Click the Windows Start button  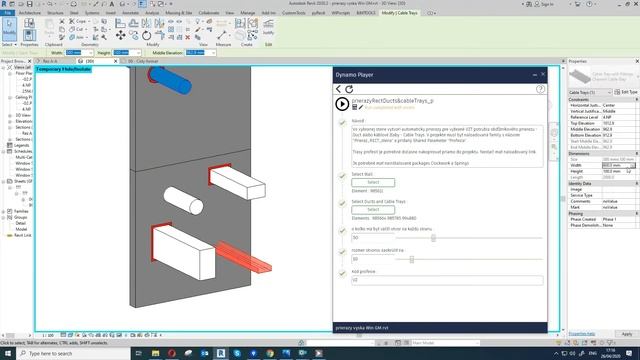click(8, 353)
